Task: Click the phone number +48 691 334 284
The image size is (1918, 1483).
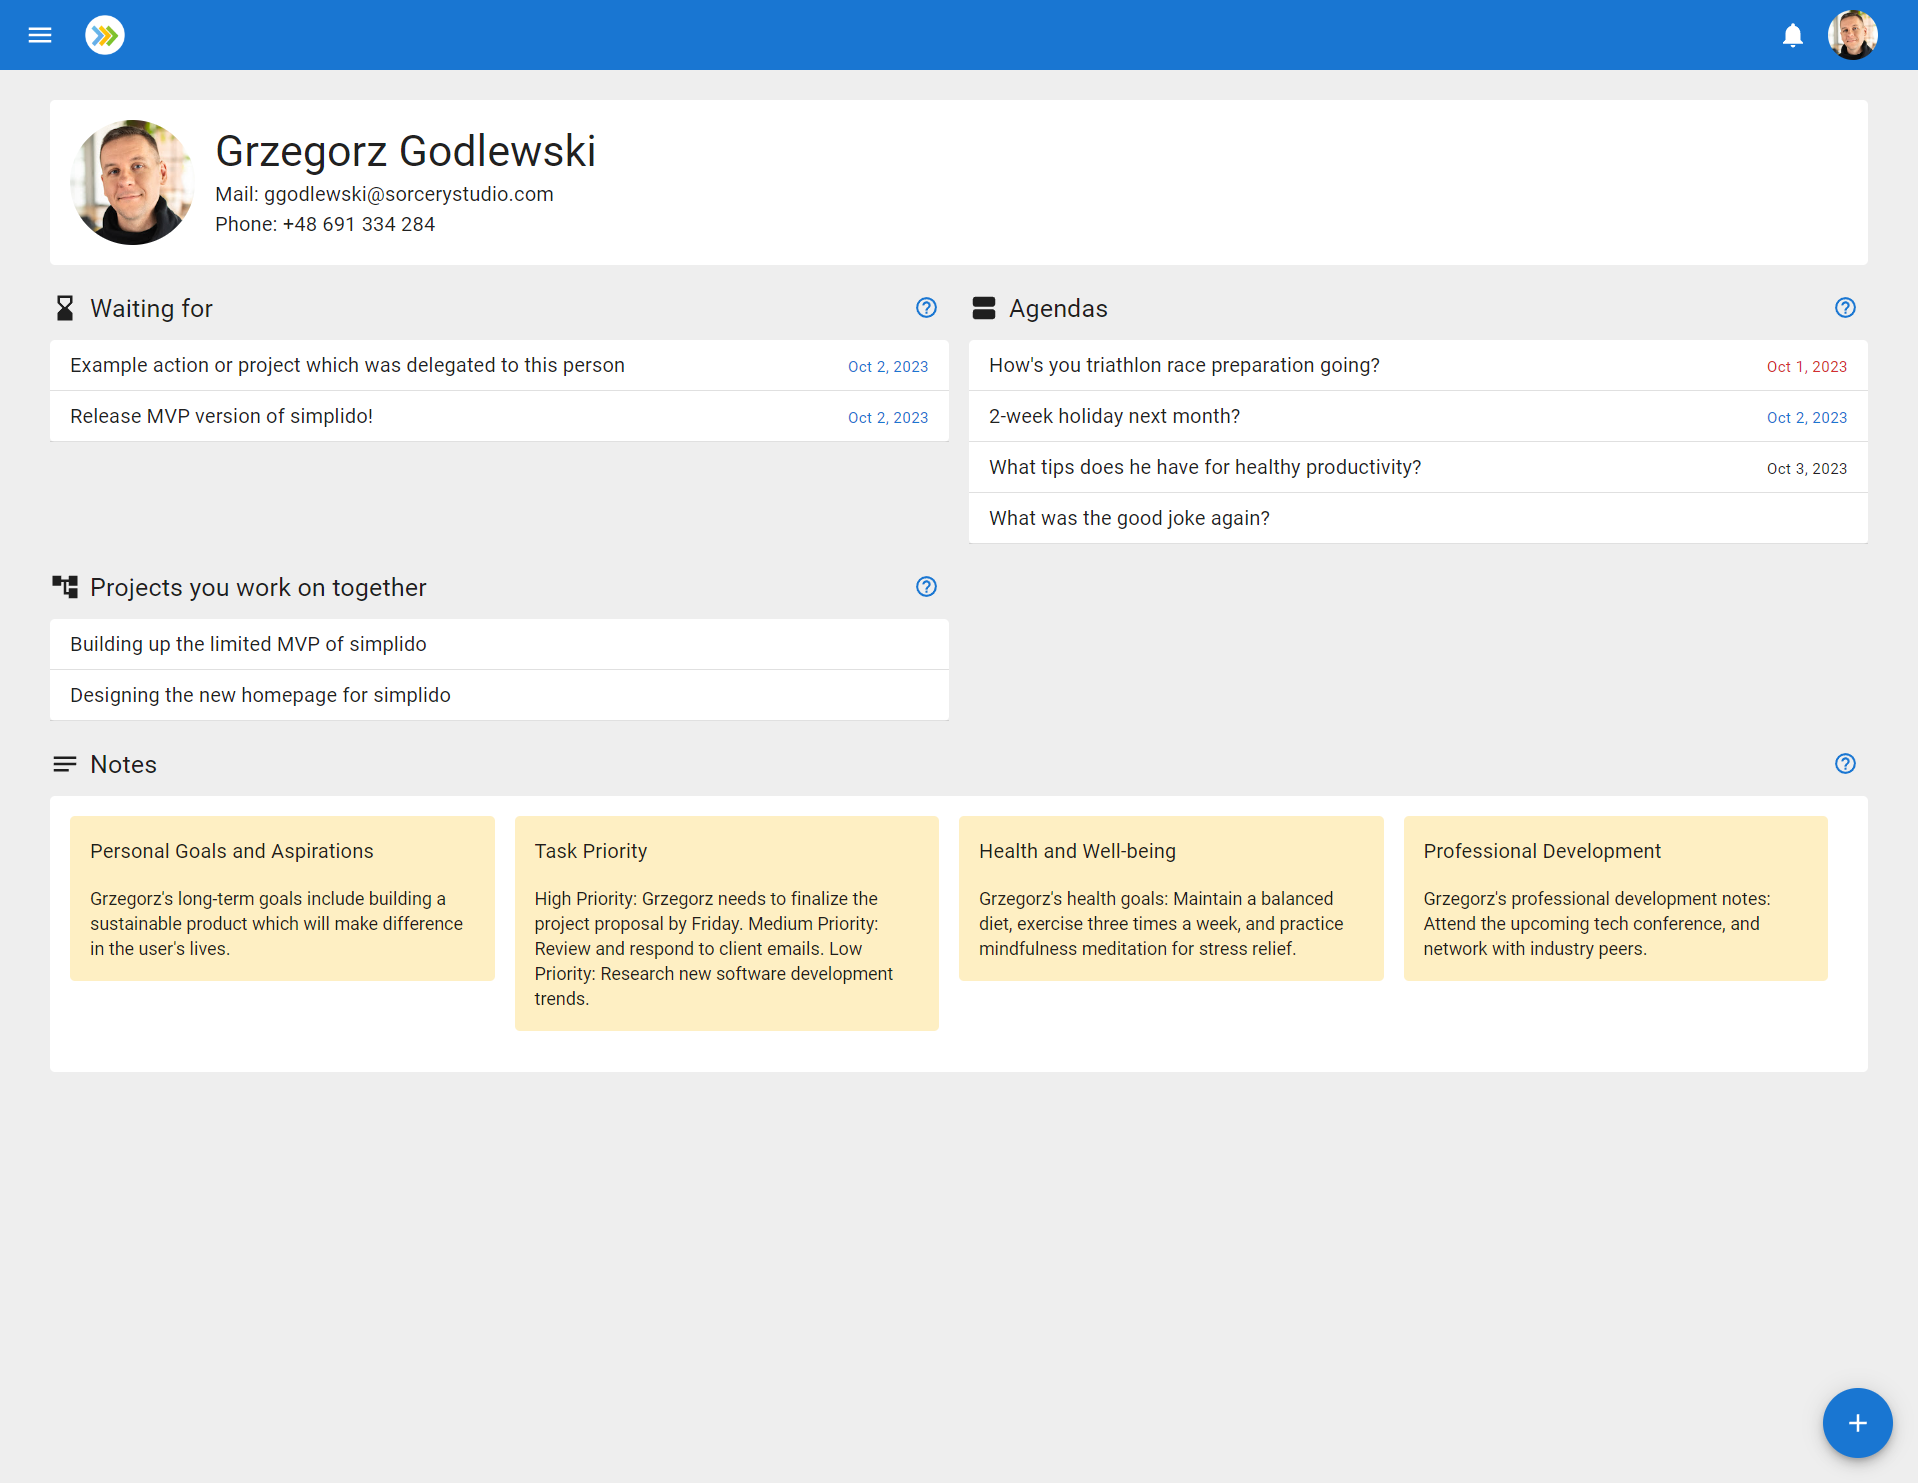Action: tap(359, 224)
